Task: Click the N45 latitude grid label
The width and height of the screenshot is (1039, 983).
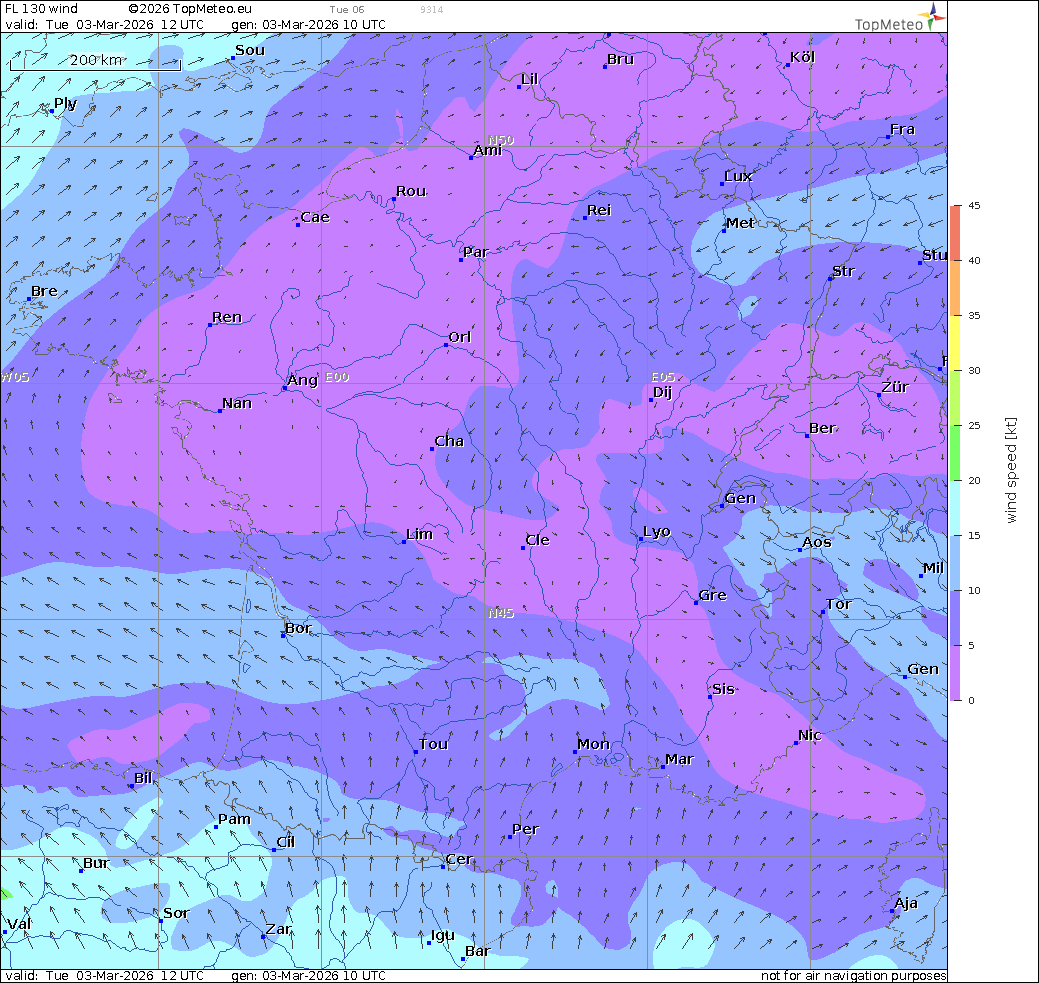Action: point(501,613)
